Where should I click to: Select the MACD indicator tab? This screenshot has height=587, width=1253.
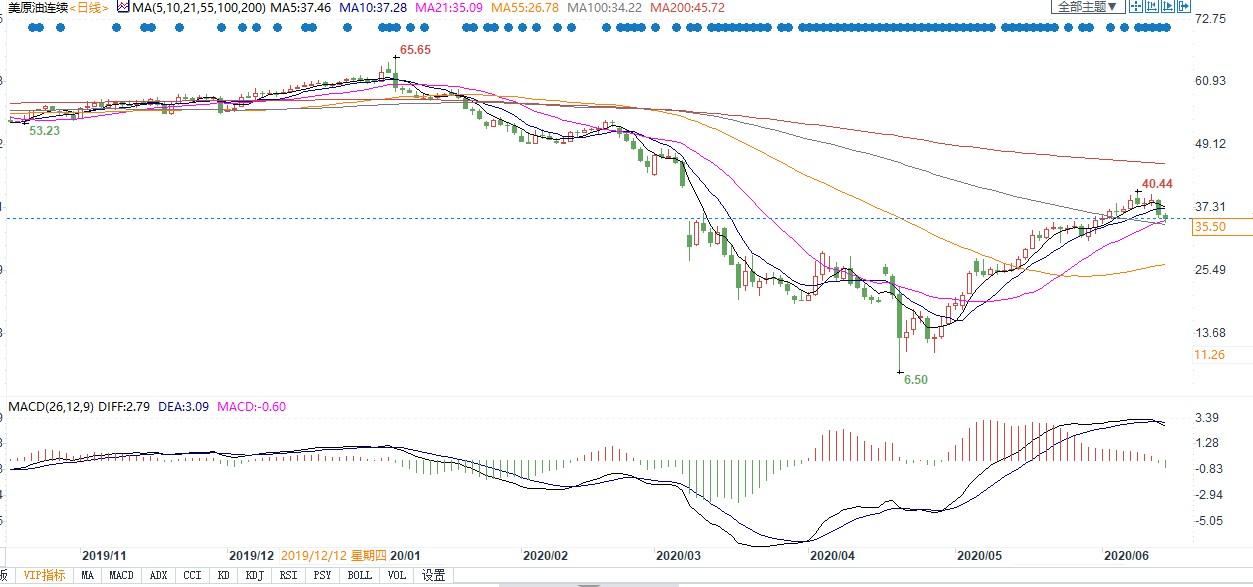click(121, 575)
